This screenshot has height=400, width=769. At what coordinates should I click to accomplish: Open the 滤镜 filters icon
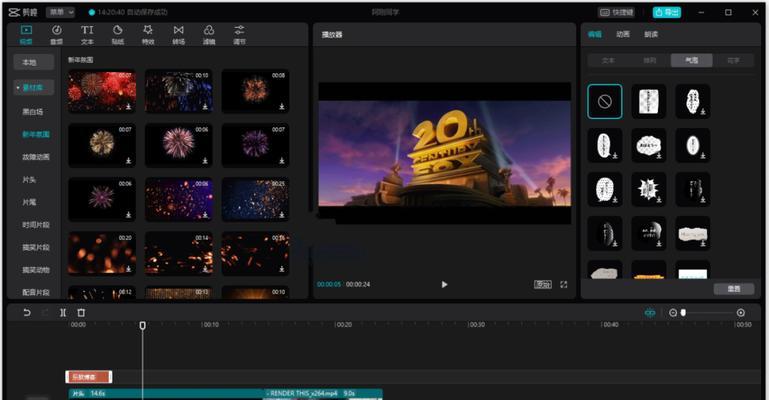(209, 34)
